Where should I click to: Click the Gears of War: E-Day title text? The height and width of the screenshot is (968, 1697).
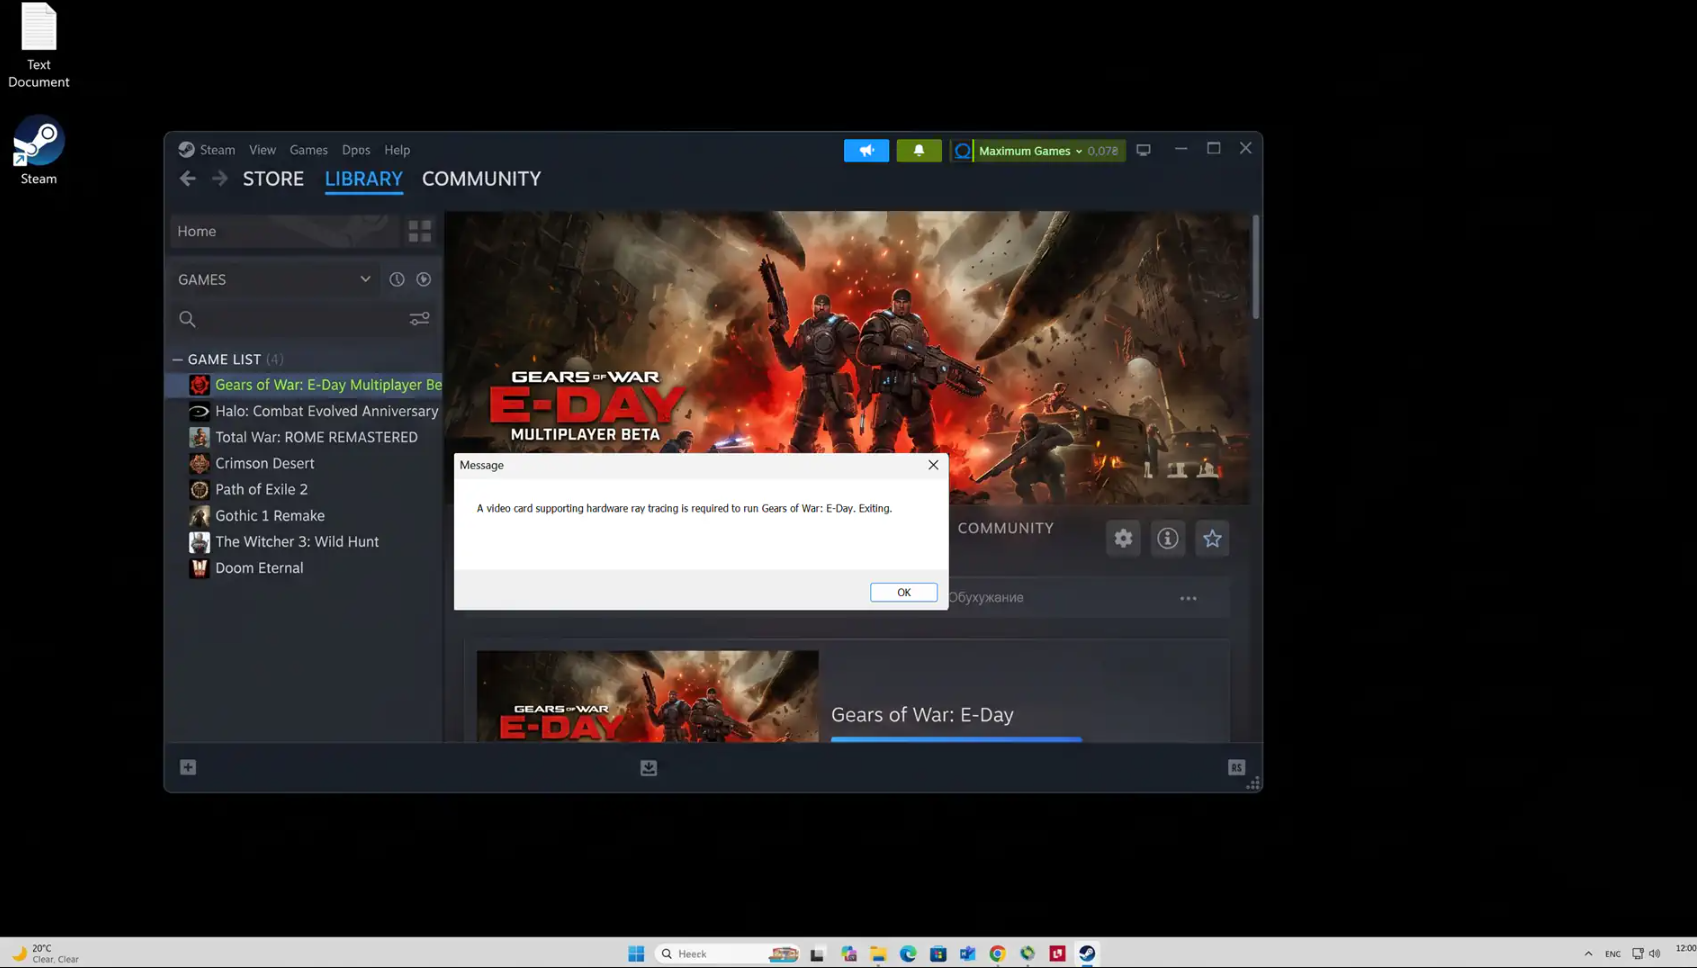pos(922,715)
